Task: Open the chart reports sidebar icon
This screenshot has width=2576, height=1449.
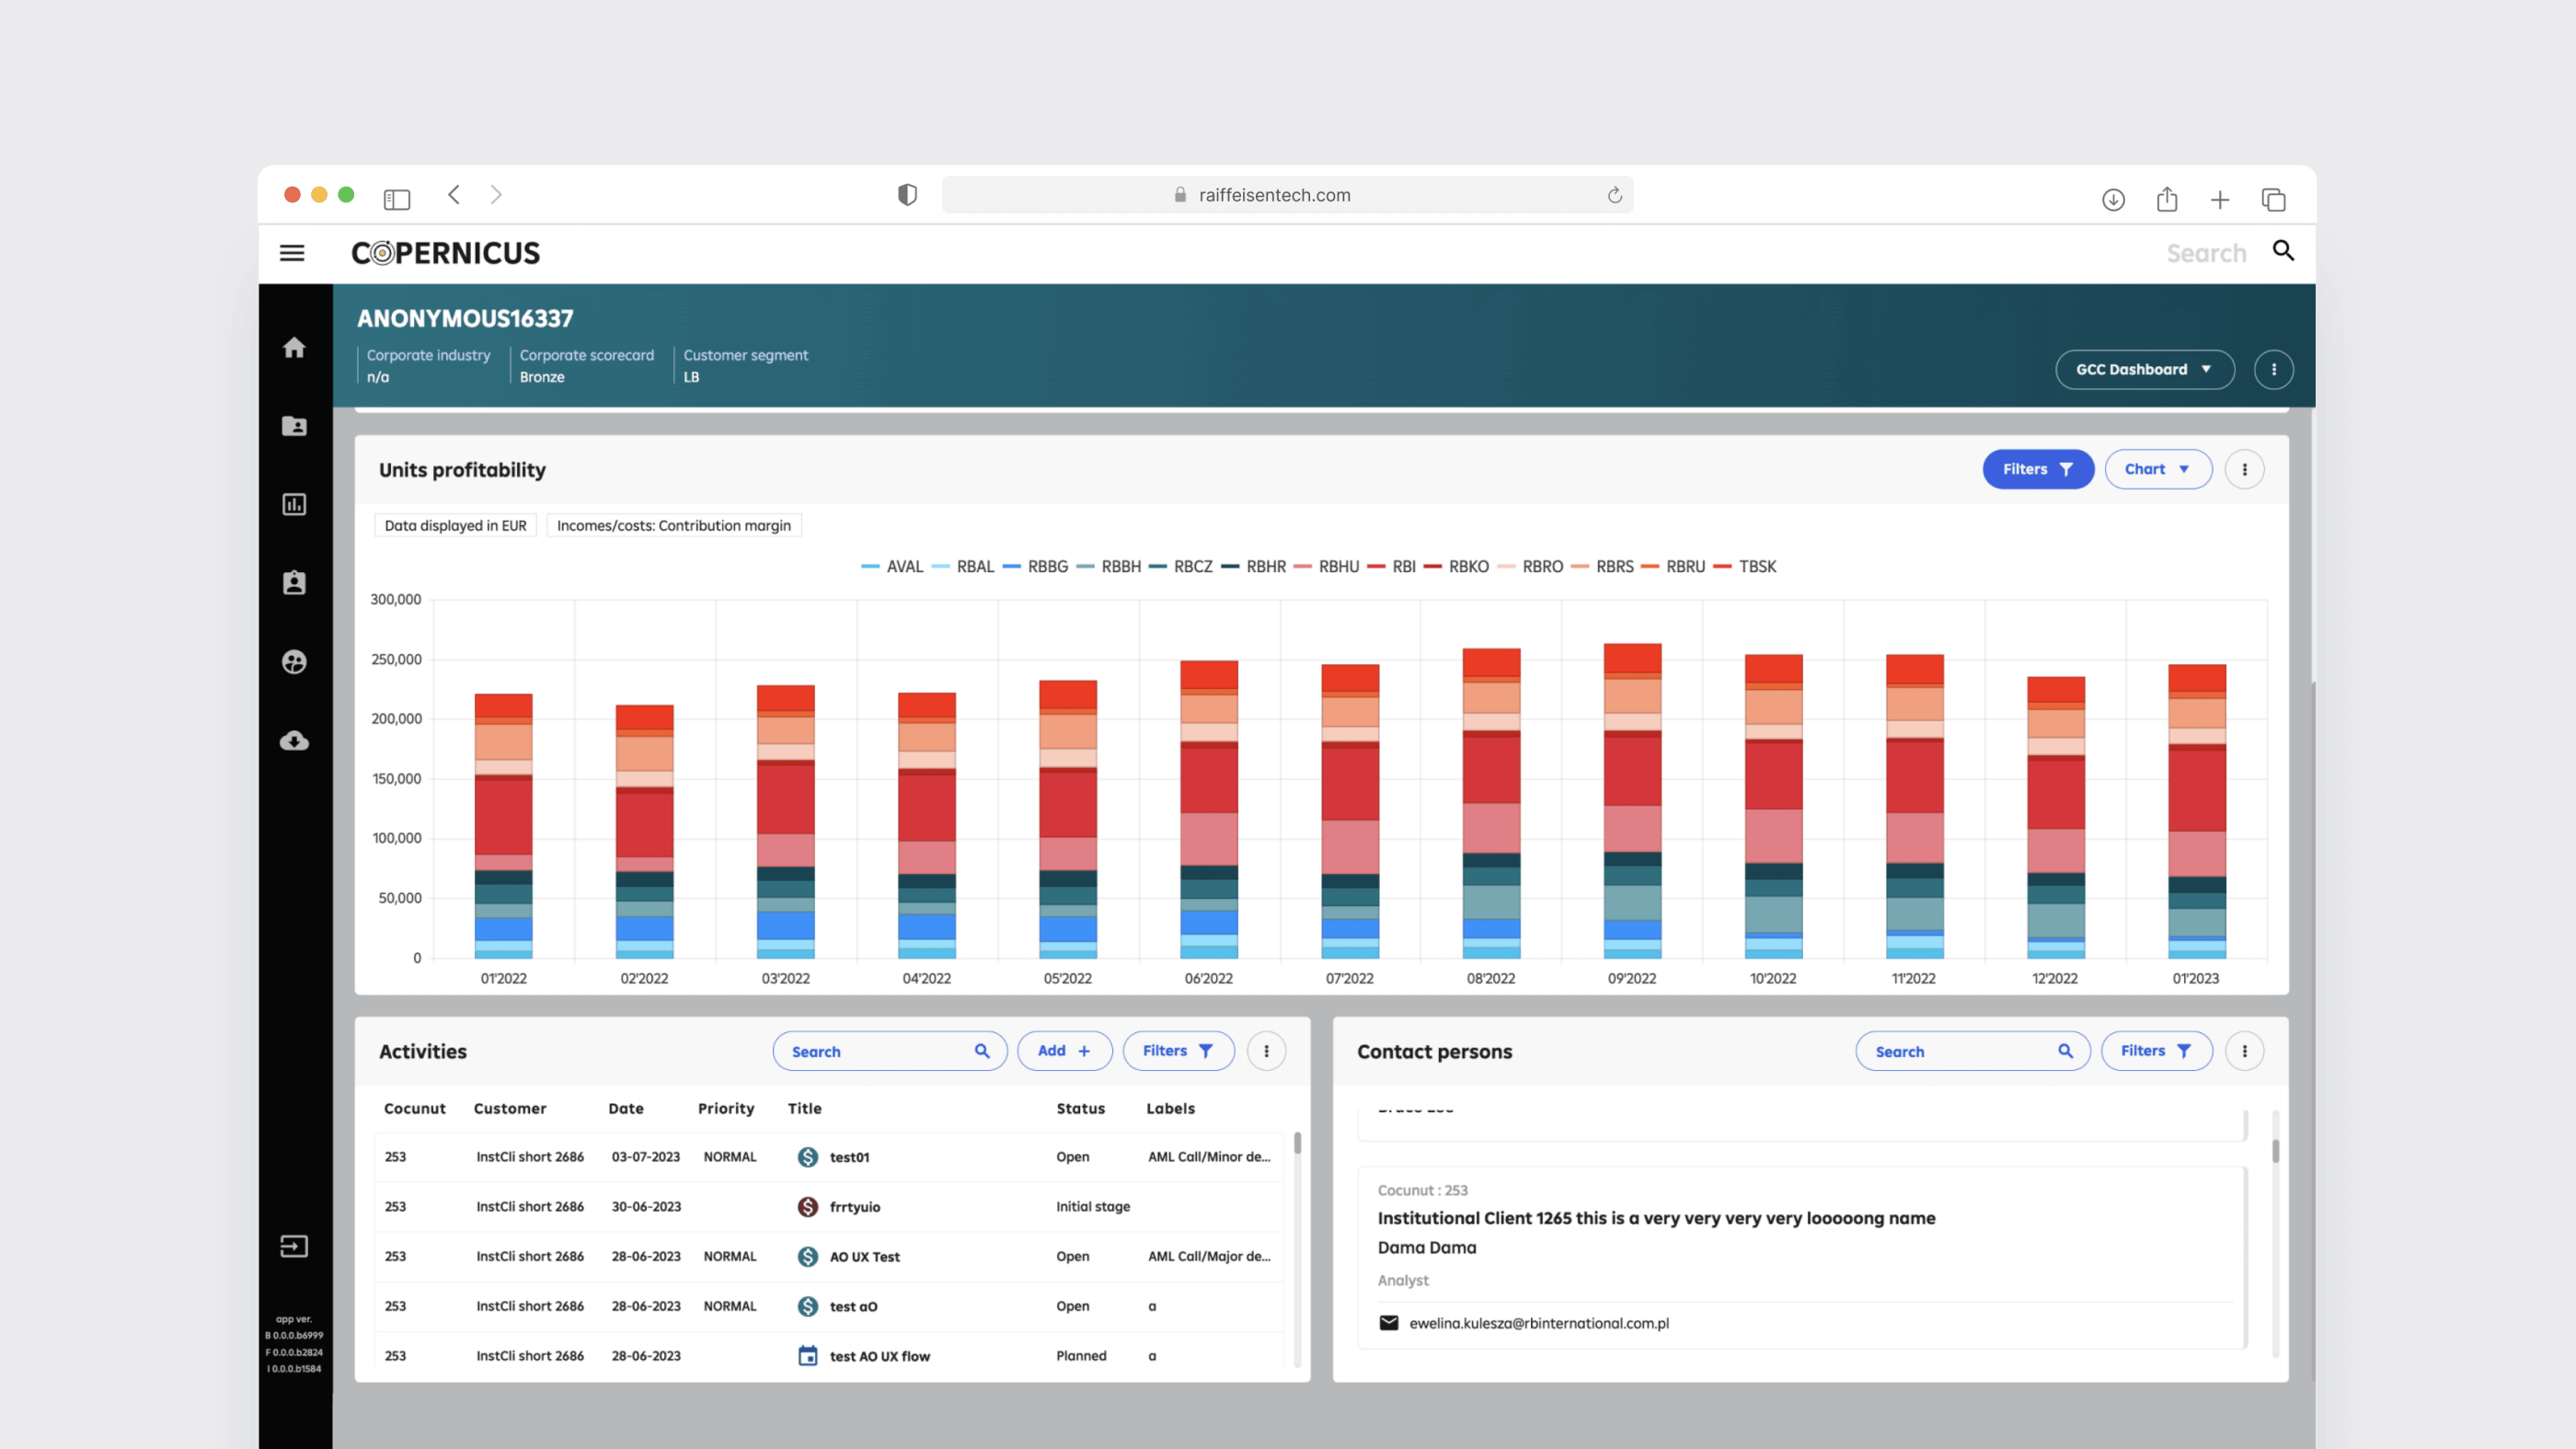Action: point(294,505)
